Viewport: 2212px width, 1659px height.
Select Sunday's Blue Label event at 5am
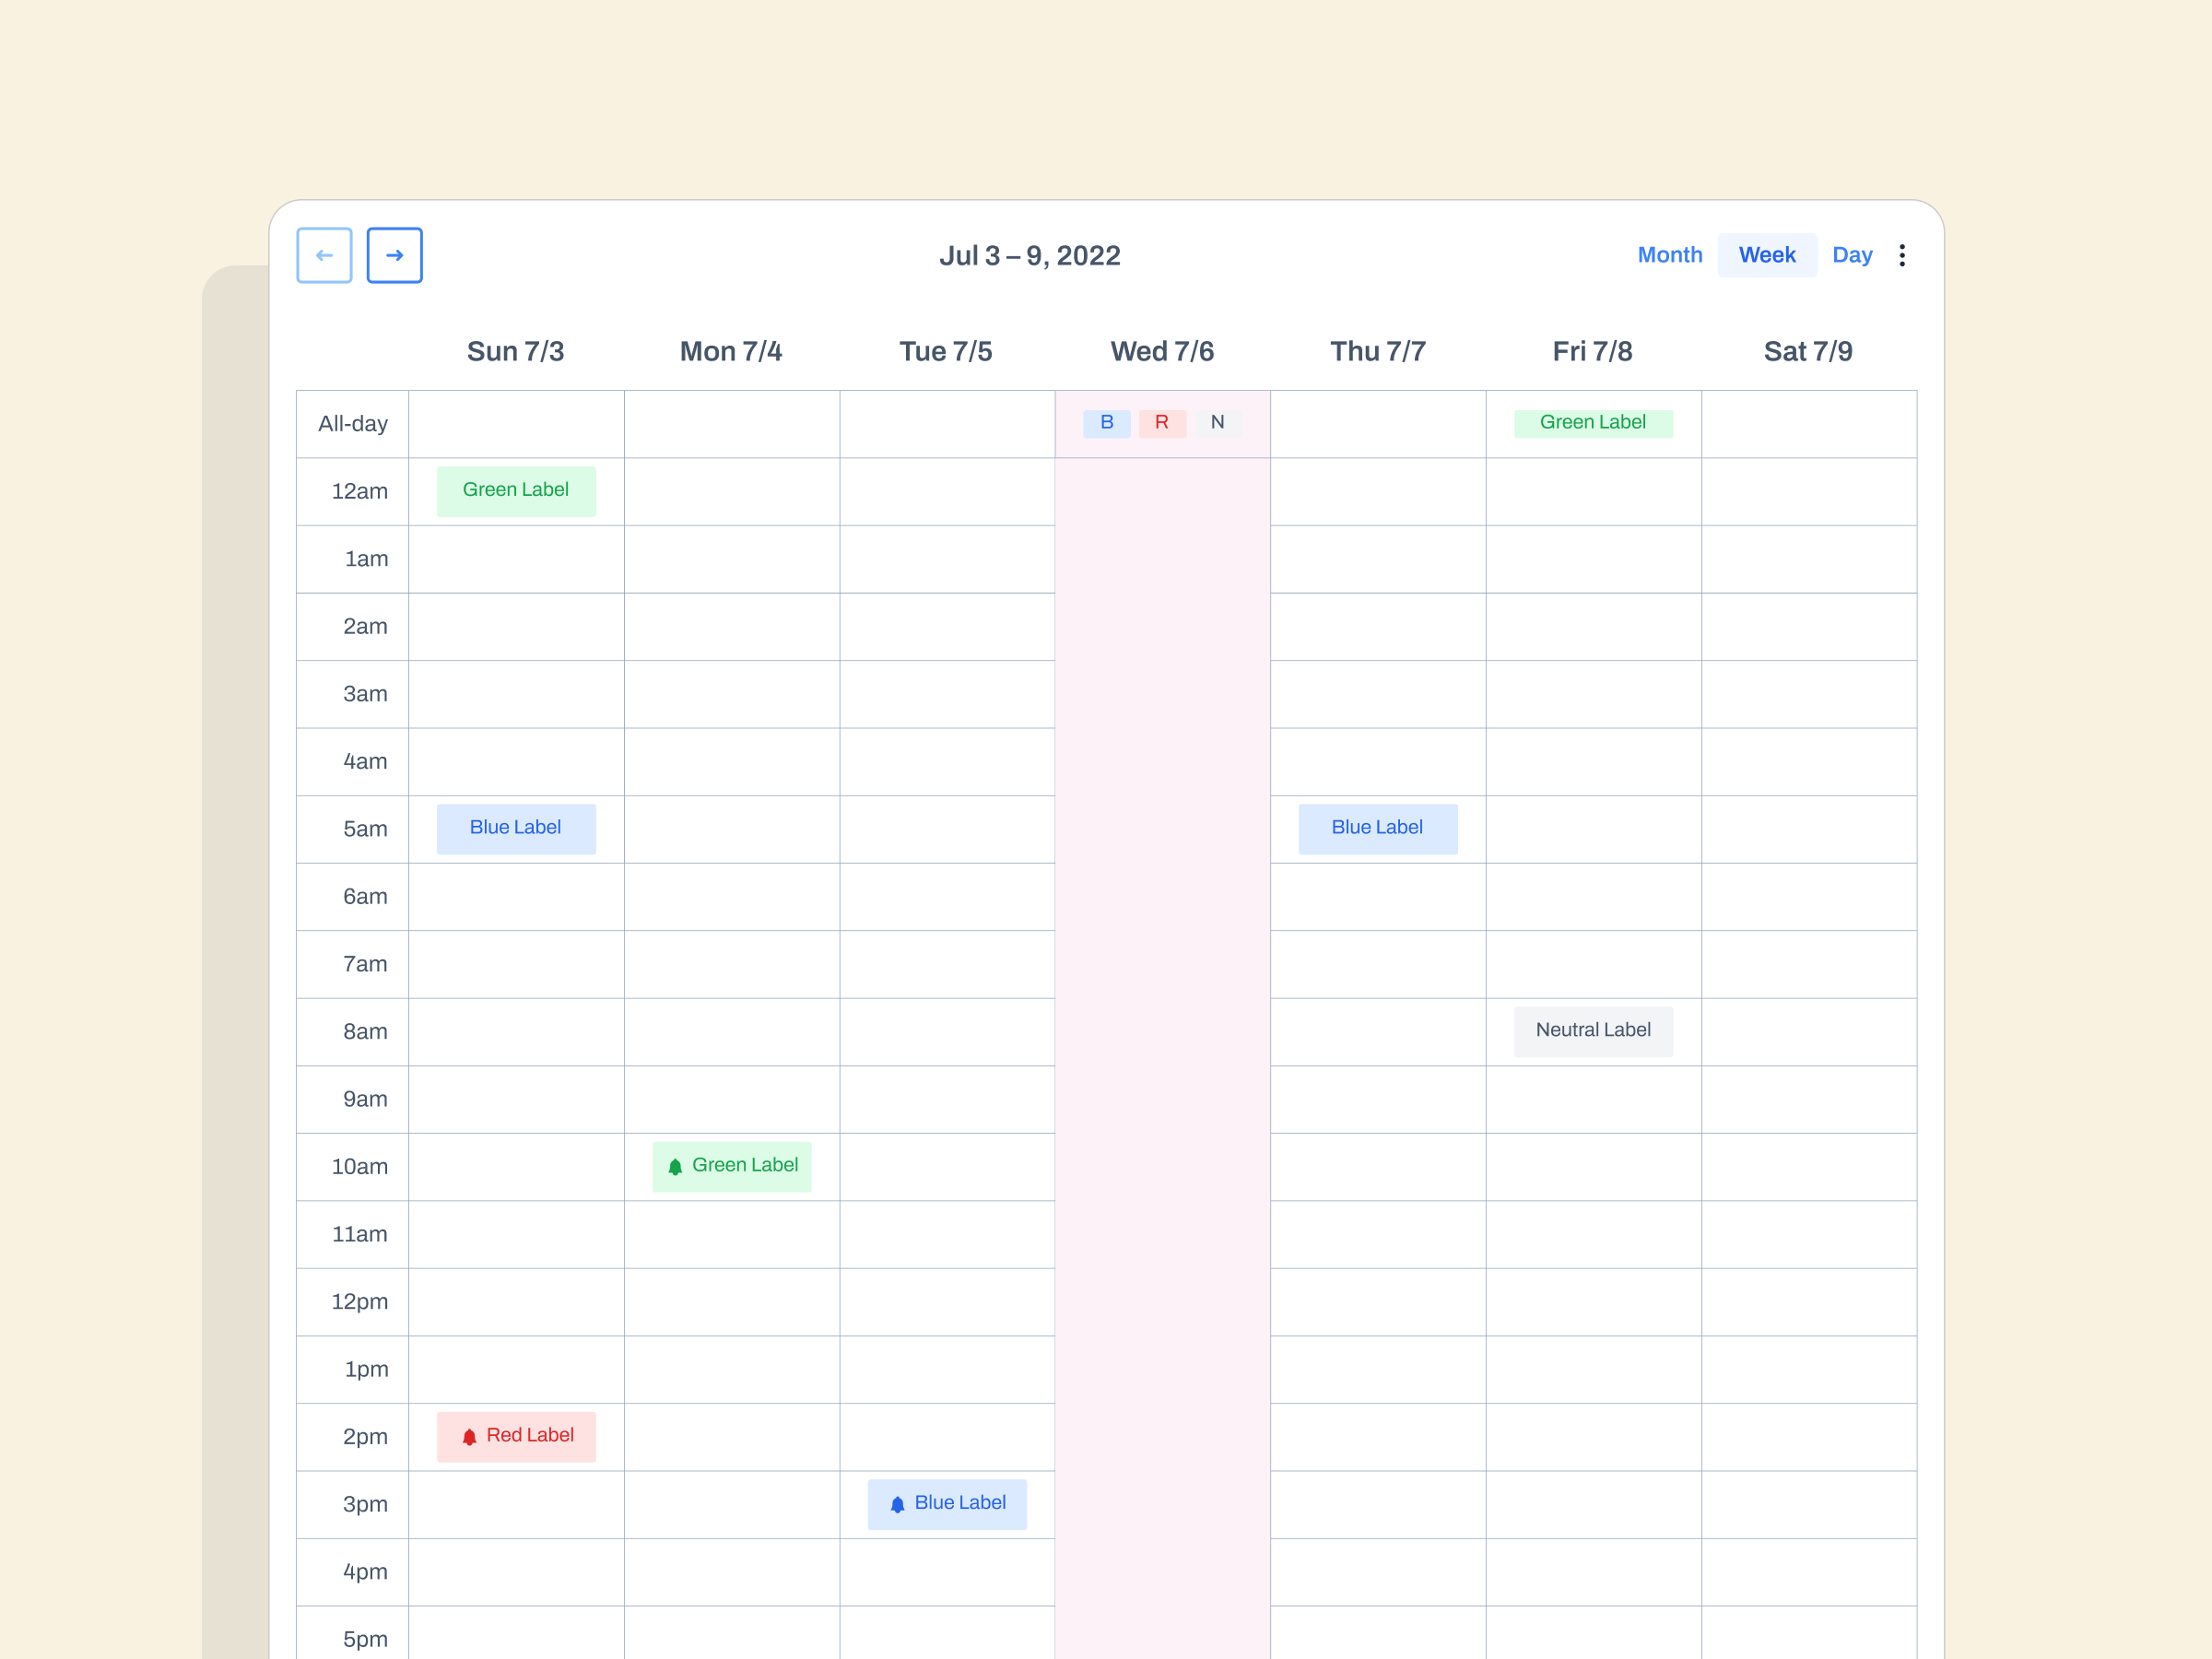click(516, 827)
